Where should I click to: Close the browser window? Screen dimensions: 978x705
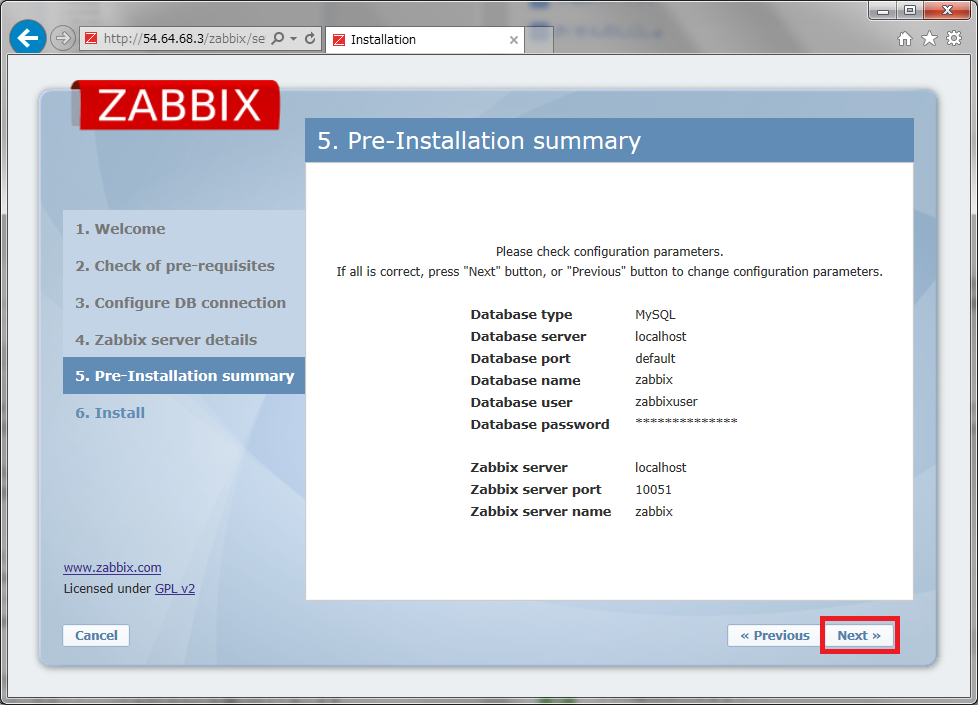tap(947, 11)
